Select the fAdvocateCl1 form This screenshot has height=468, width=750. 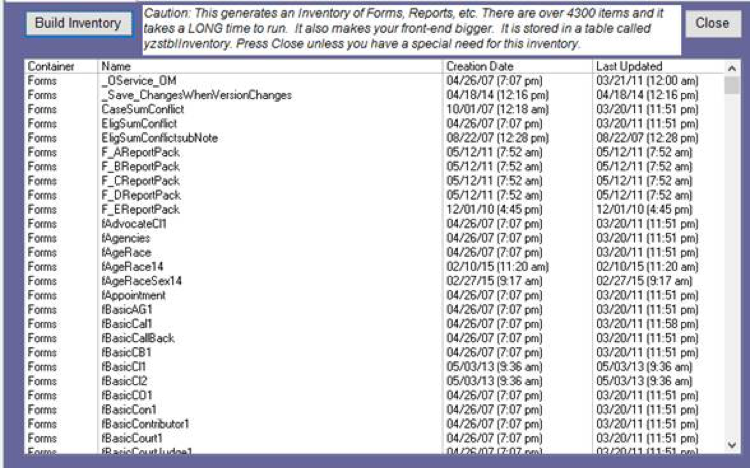(133, 224)
